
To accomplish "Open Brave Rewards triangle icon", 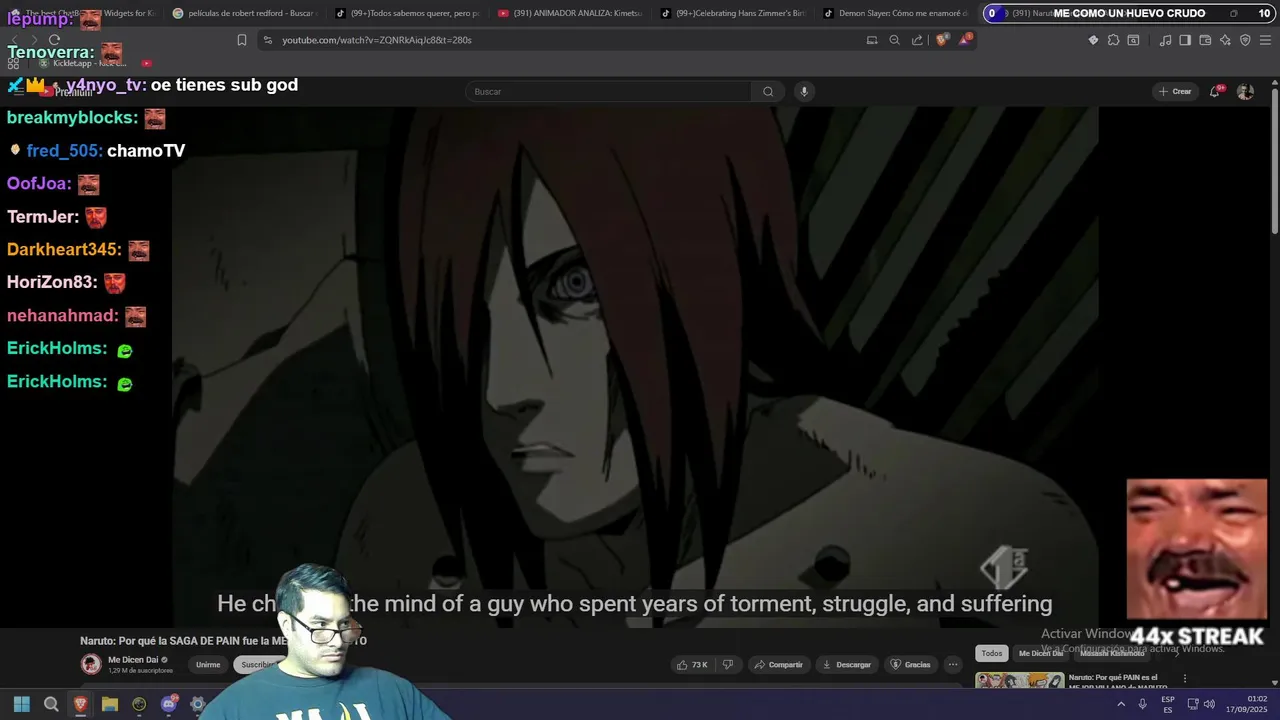I will pyautogui.click(x=965, y=40).
